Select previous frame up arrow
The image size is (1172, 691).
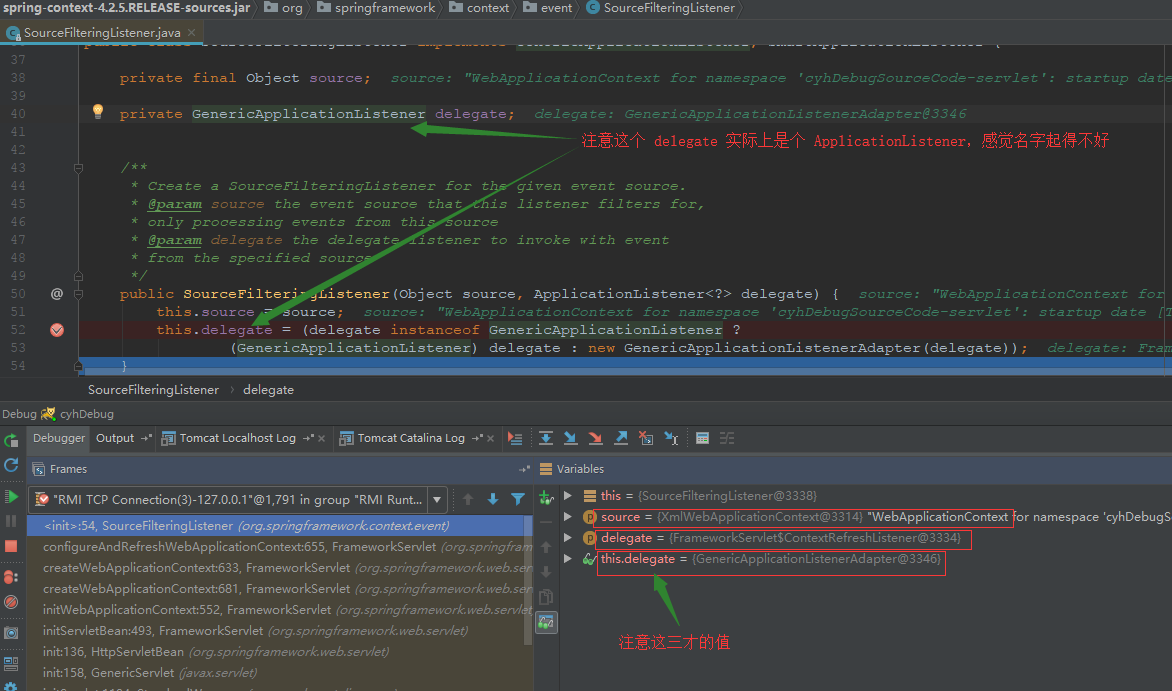tap(468, 499)
